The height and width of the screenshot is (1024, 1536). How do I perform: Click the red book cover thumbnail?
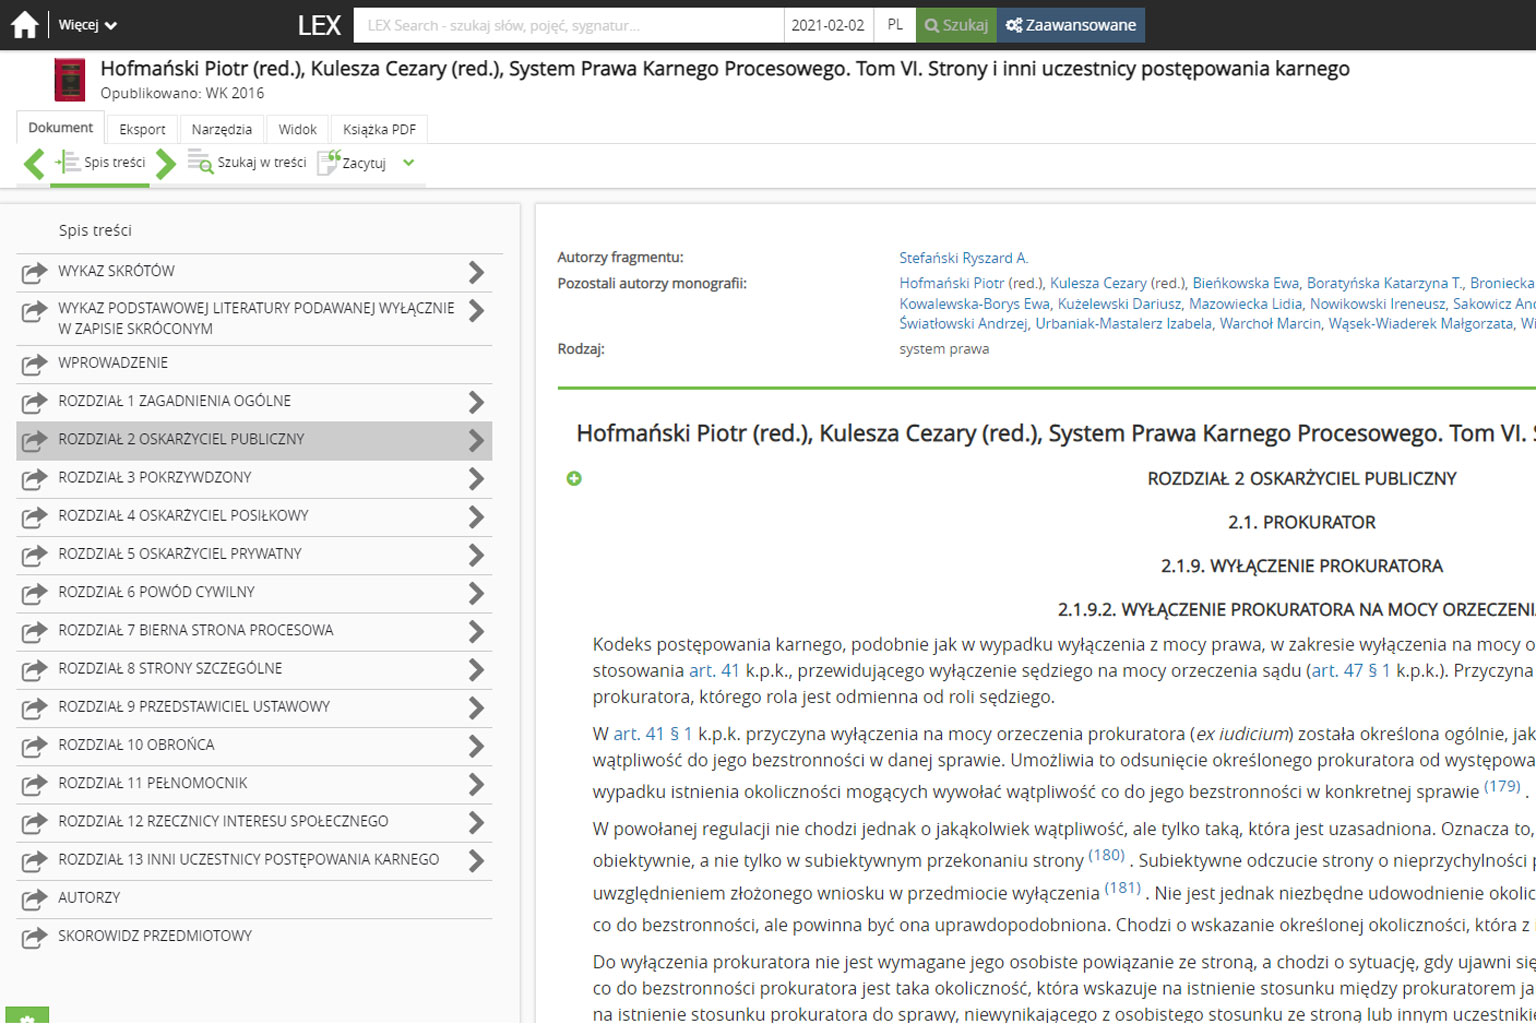(x=70, y=80)
